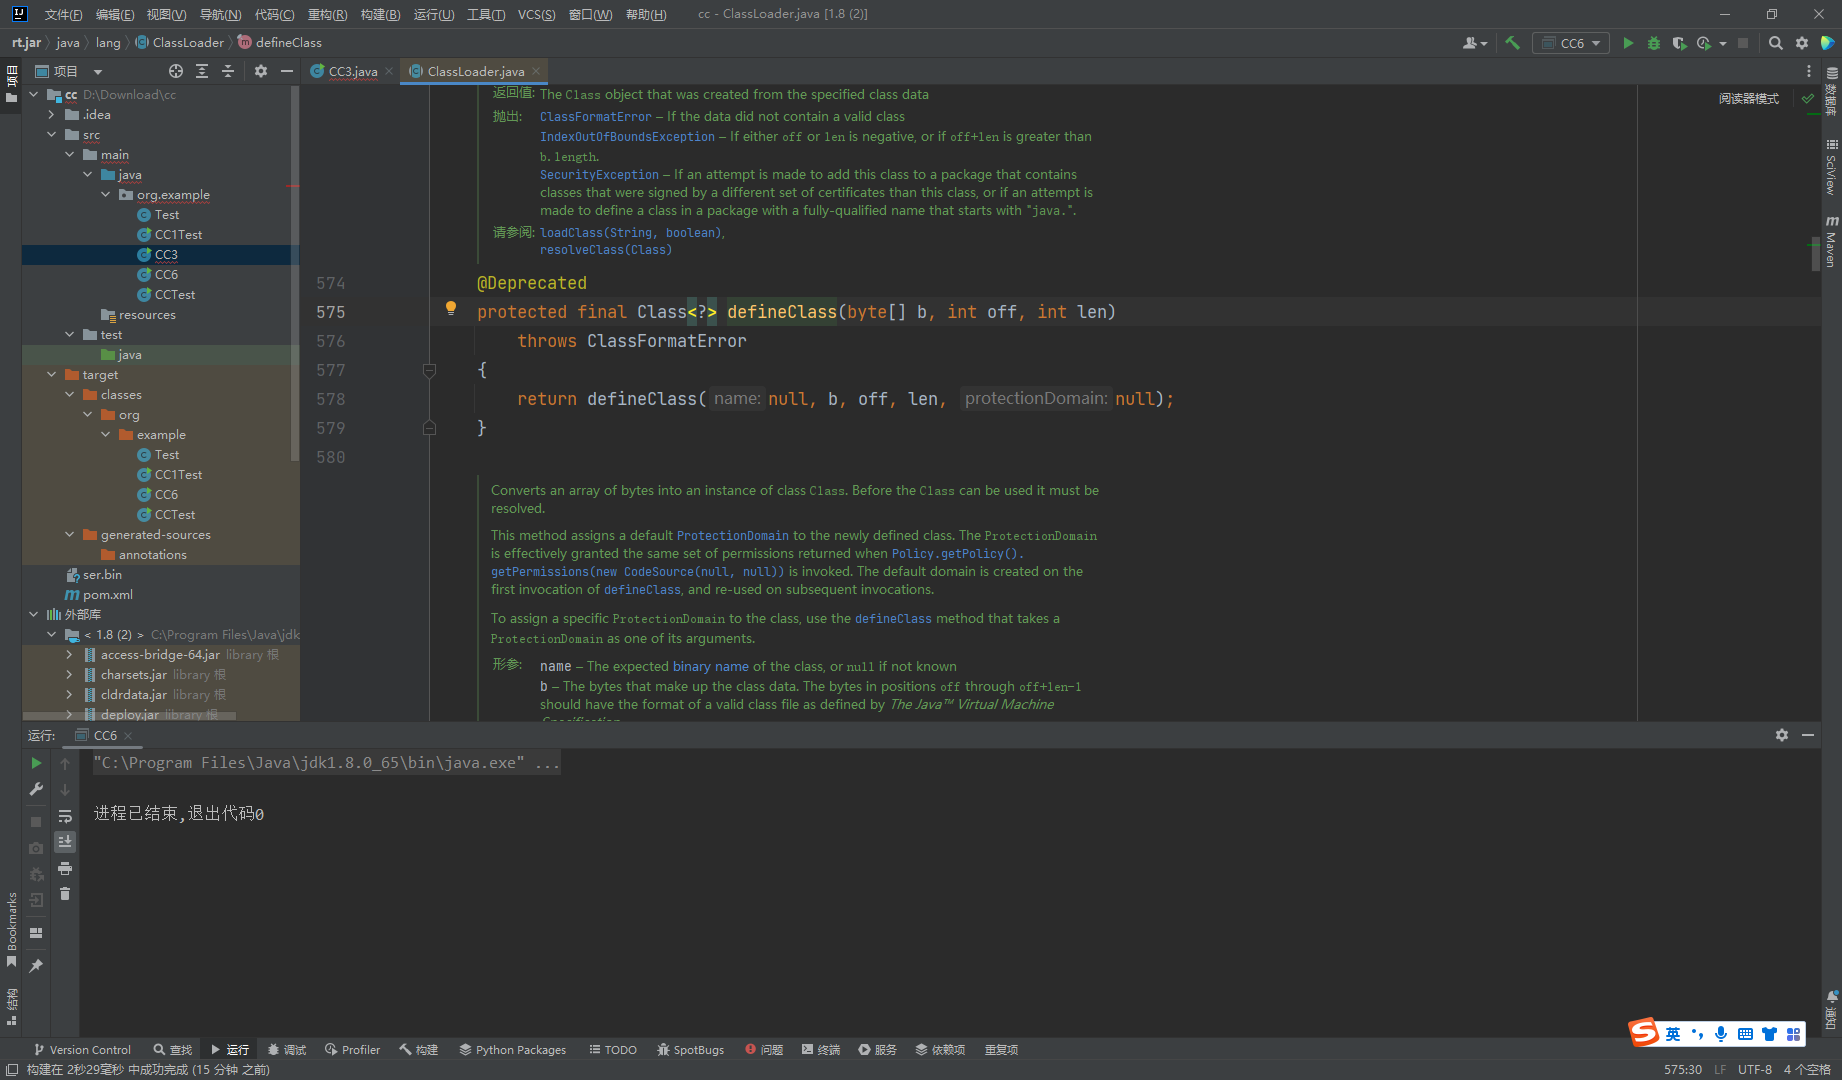Toggle soft-wrap in the run console
This screenshot has height=1080, width=1842.
click(x=65, y=816)
